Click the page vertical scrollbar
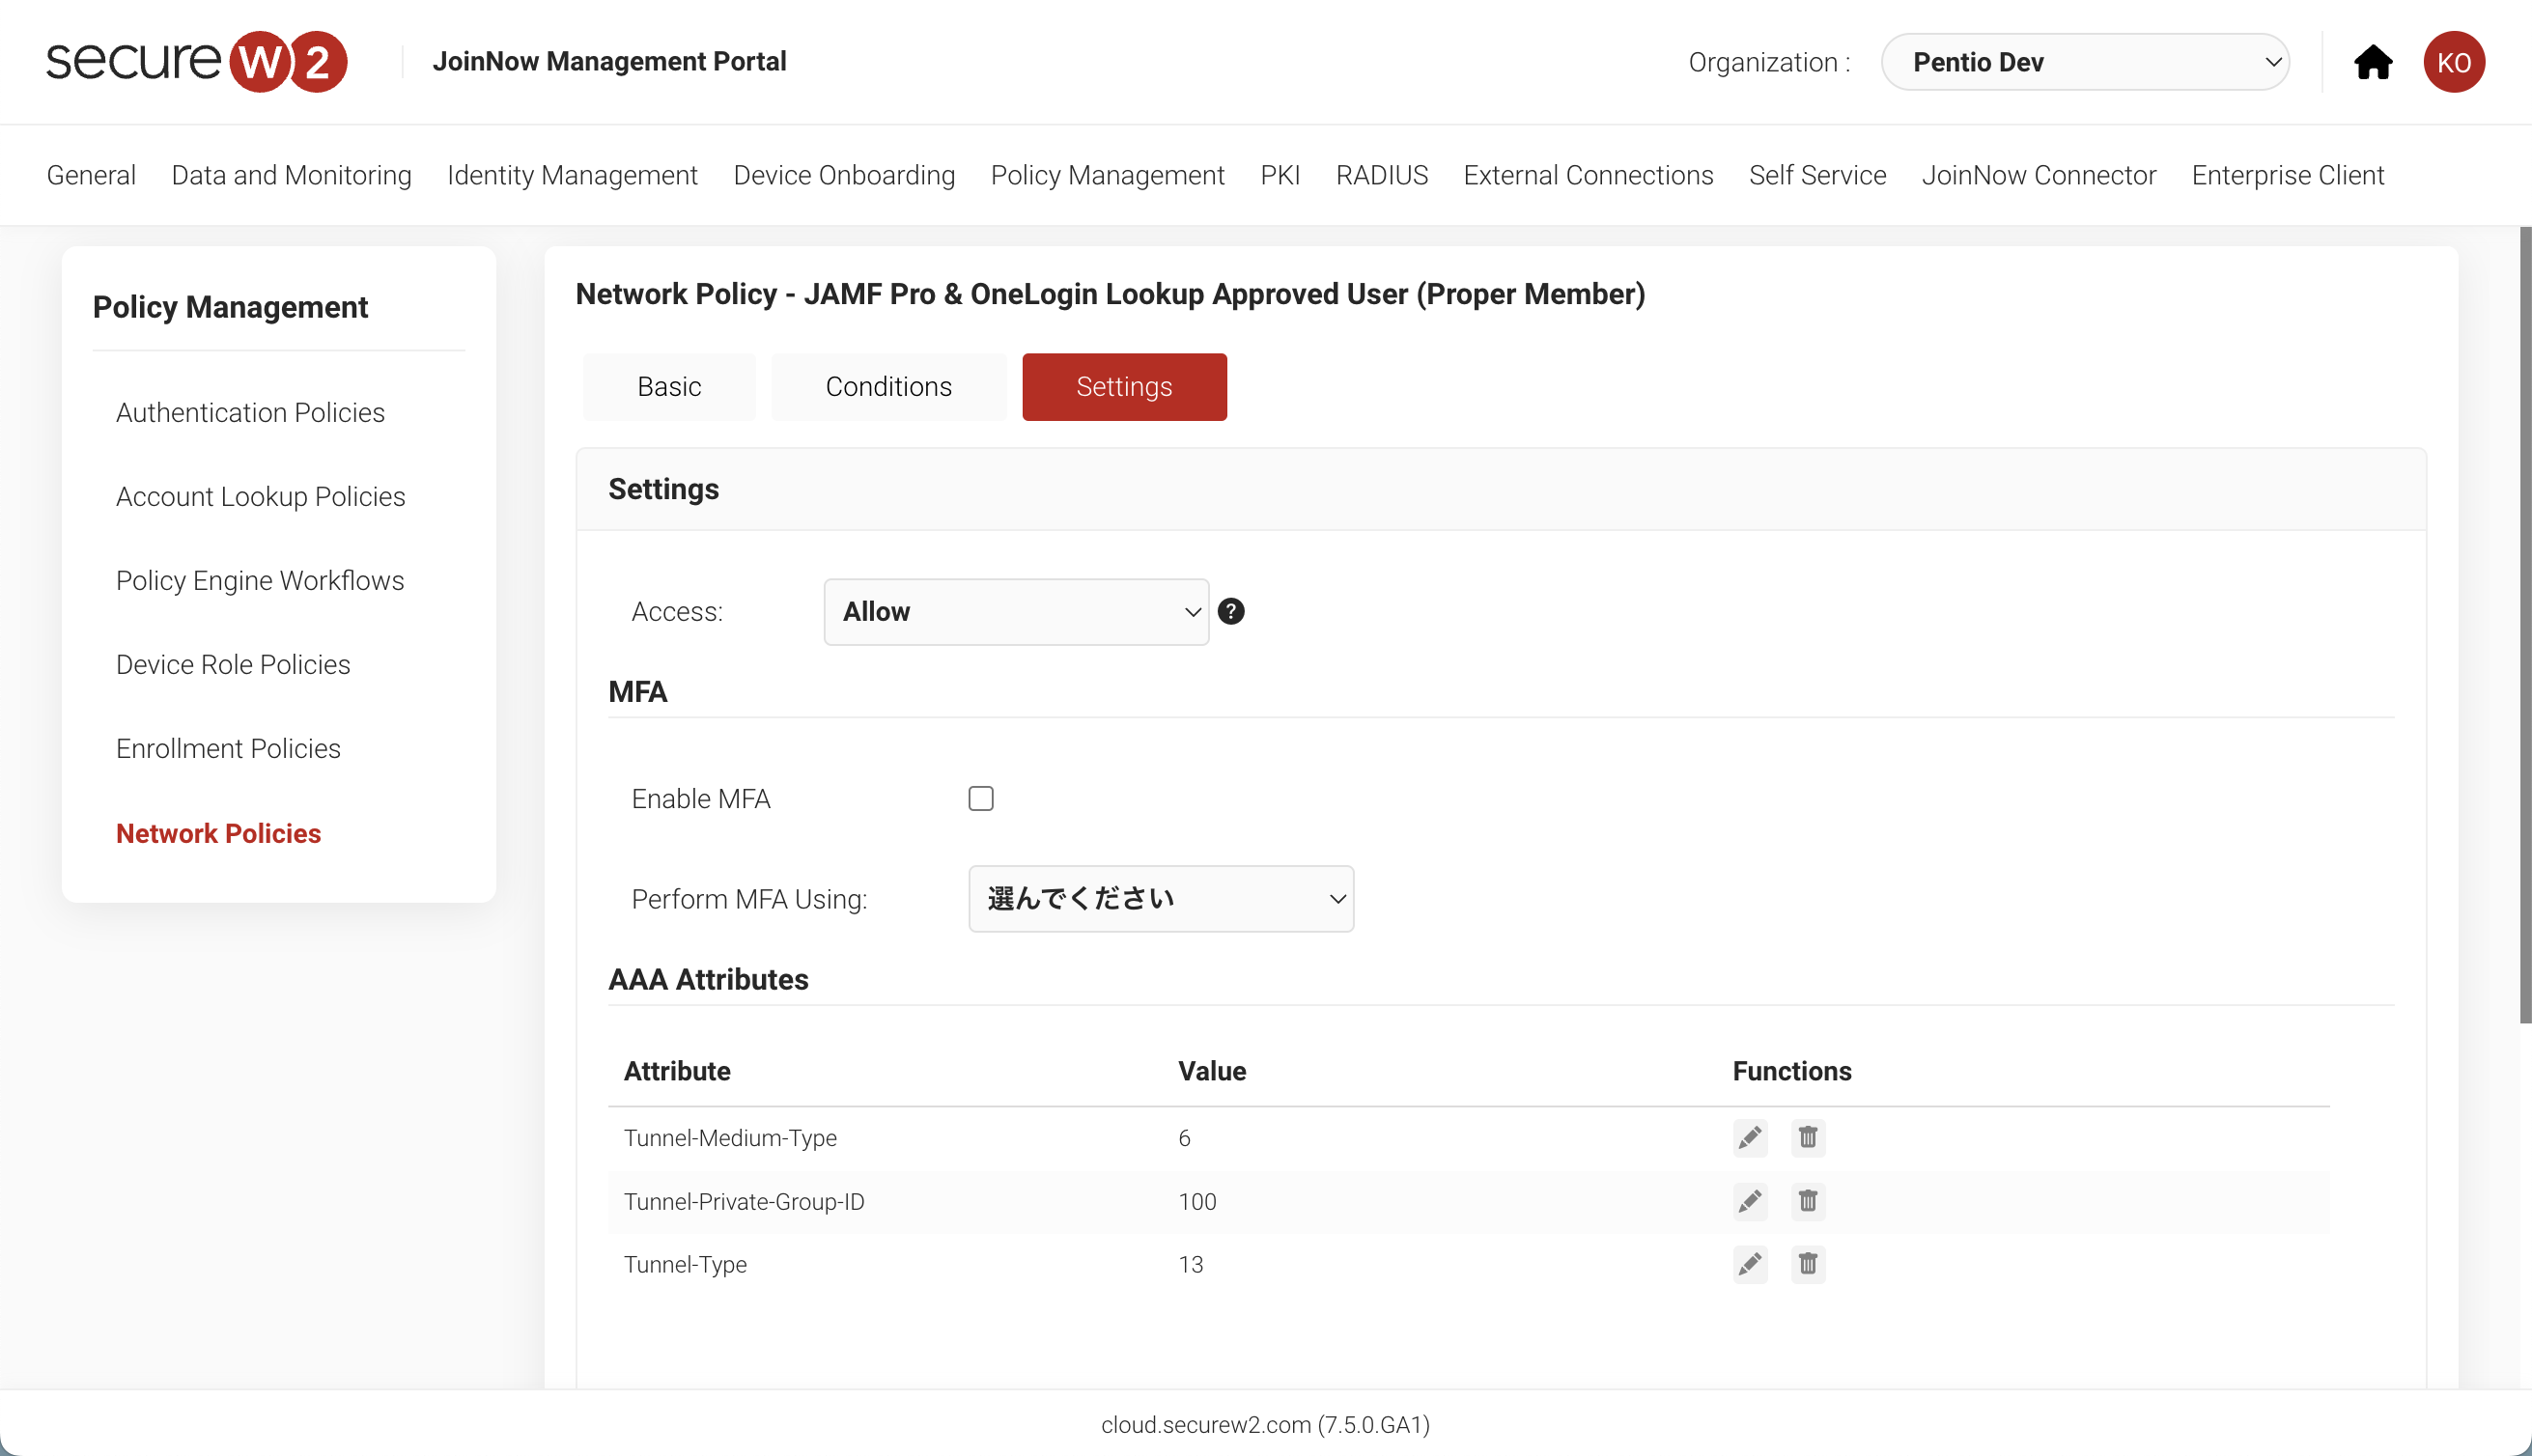The image size is (2532, 1456). (x=2525, y=625)
